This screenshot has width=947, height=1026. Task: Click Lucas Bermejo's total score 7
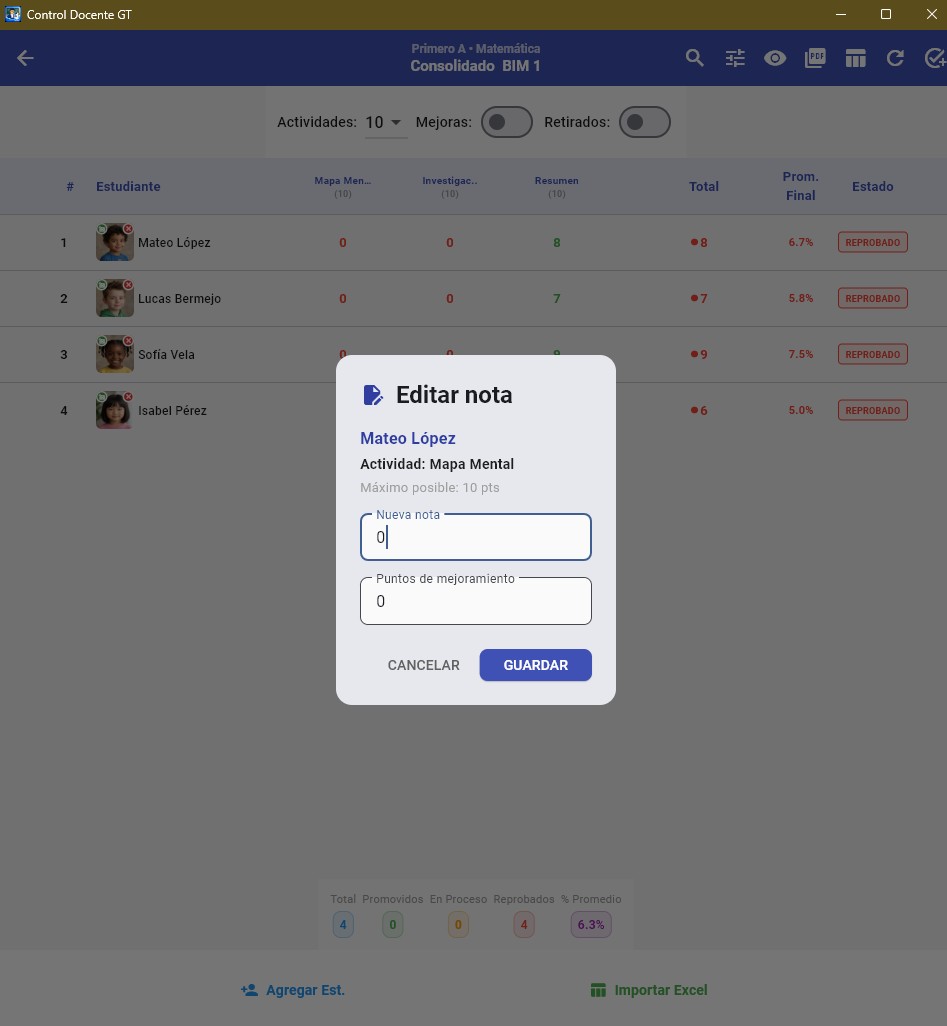tap(699, 298)
